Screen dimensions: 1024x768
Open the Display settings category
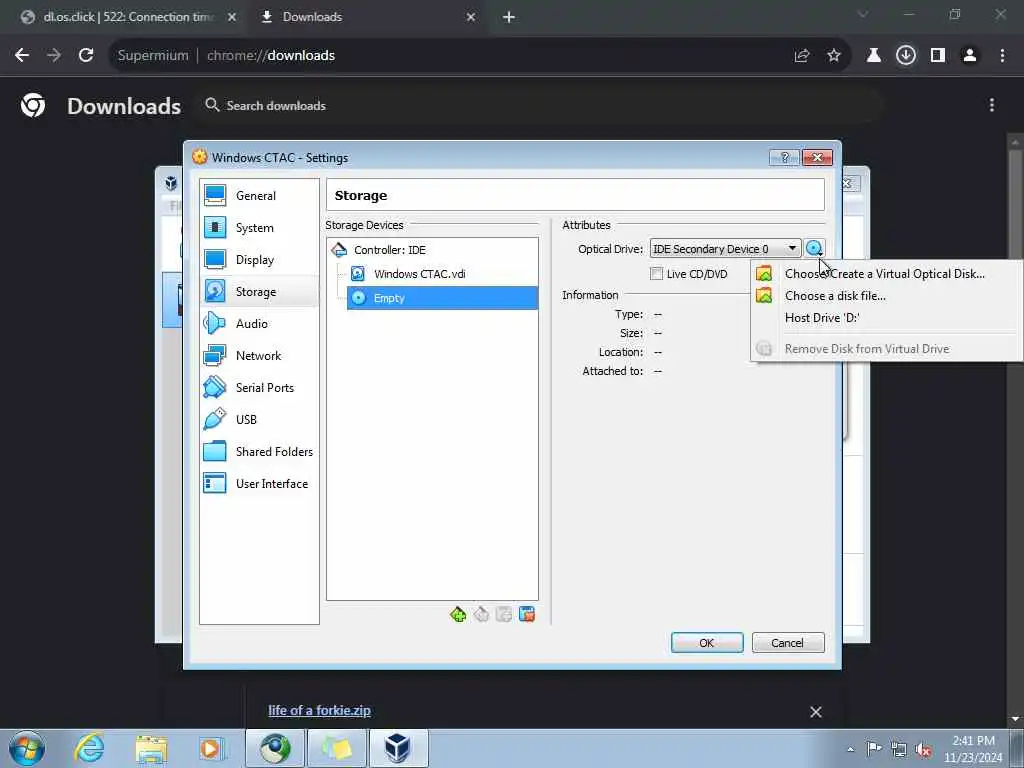pyautogui.click(x=259, y=259)
